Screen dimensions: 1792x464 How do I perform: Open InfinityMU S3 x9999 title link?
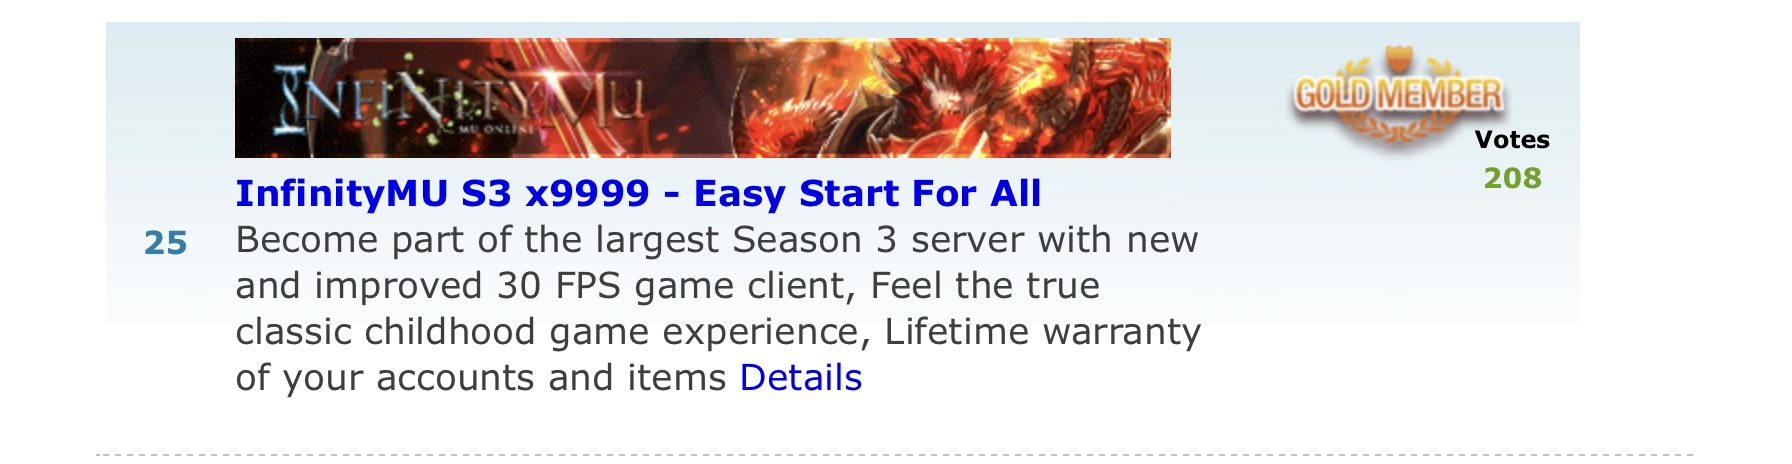(x=638, y=193)
